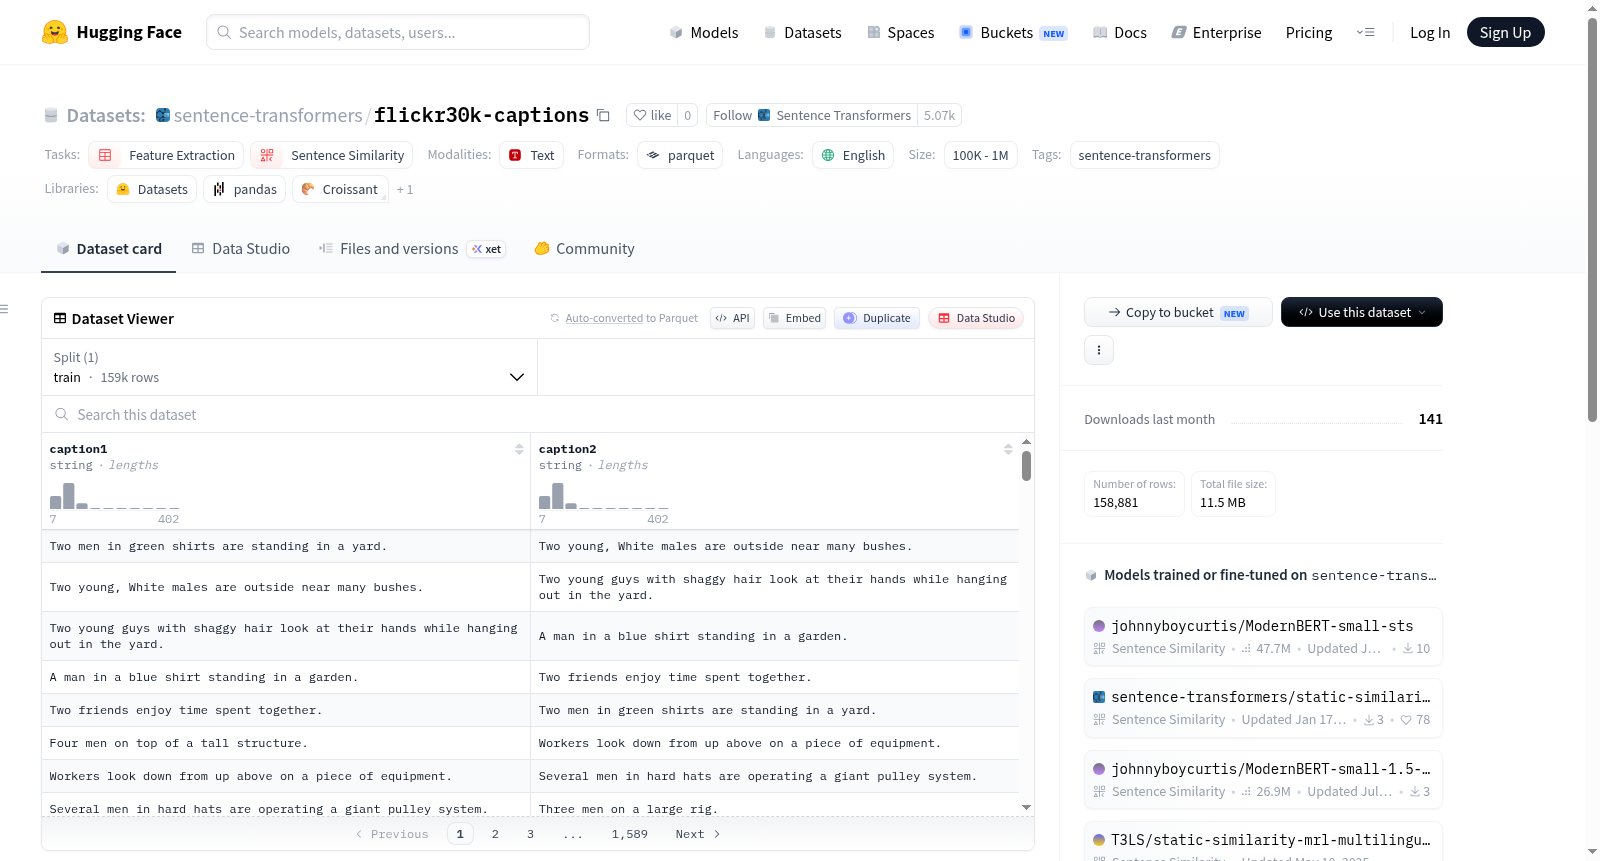The image size is (1600, 861).
Task: Open the three-dot options menu
Action: 1099,350
